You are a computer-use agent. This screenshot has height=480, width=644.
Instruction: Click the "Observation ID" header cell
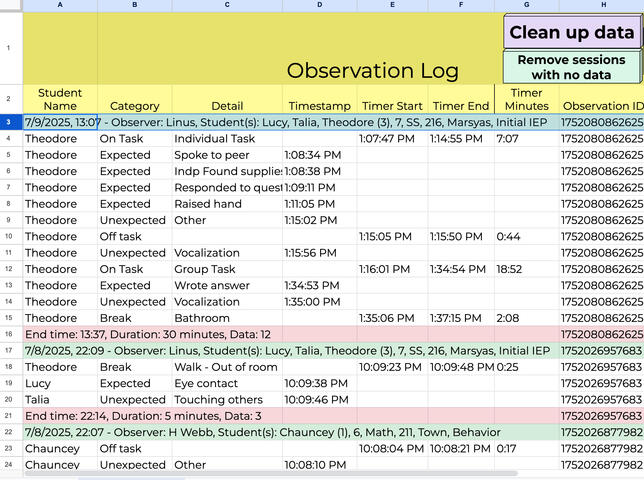602,106
